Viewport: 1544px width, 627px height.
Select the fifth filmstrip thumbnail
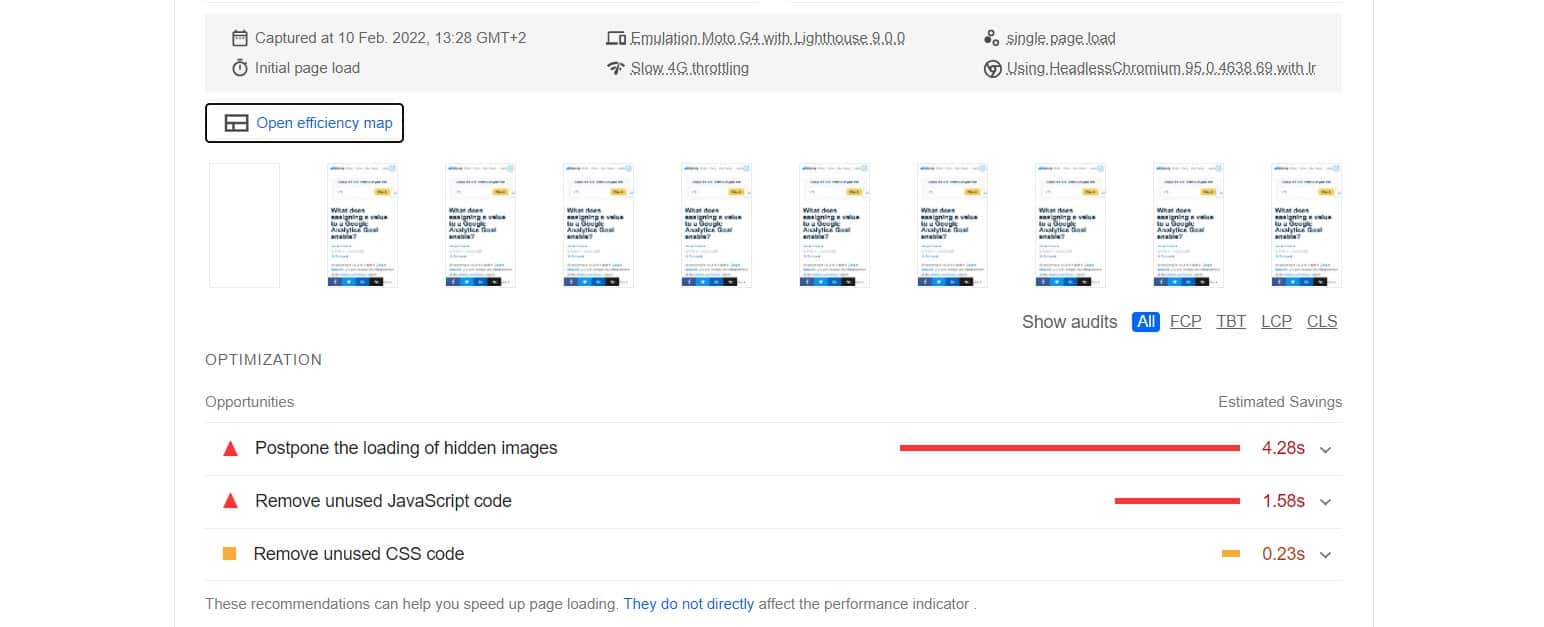point(716,225)
